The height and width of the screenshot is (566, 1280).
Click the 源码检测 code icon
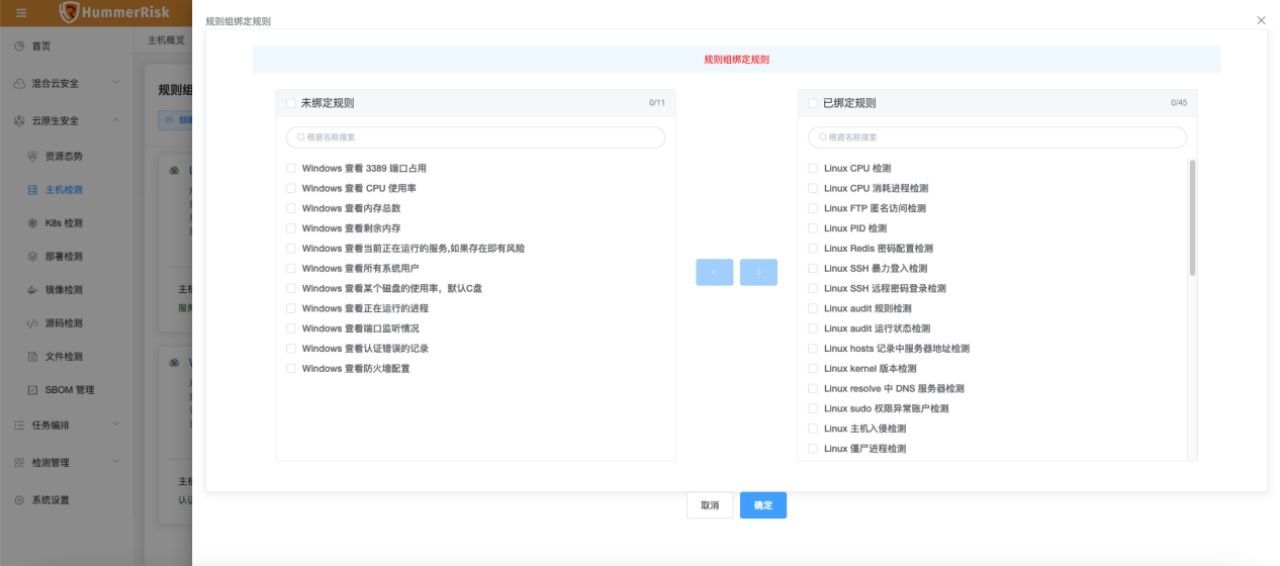coord(32,323)
